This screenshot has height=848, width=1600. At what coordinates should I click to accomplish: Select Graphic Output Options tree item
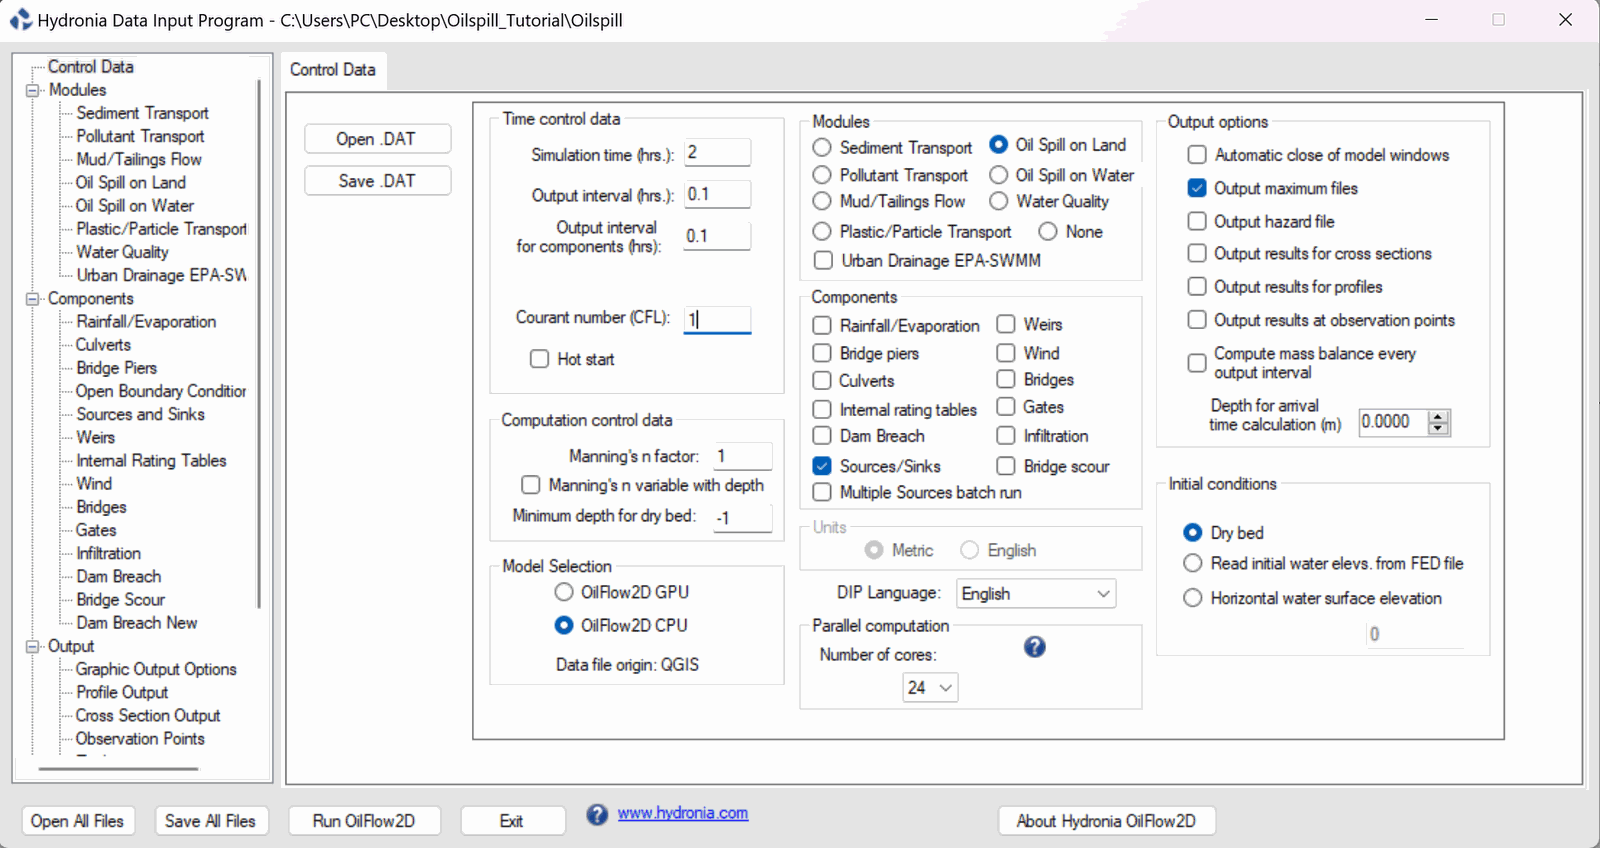(x=156, y=670)
